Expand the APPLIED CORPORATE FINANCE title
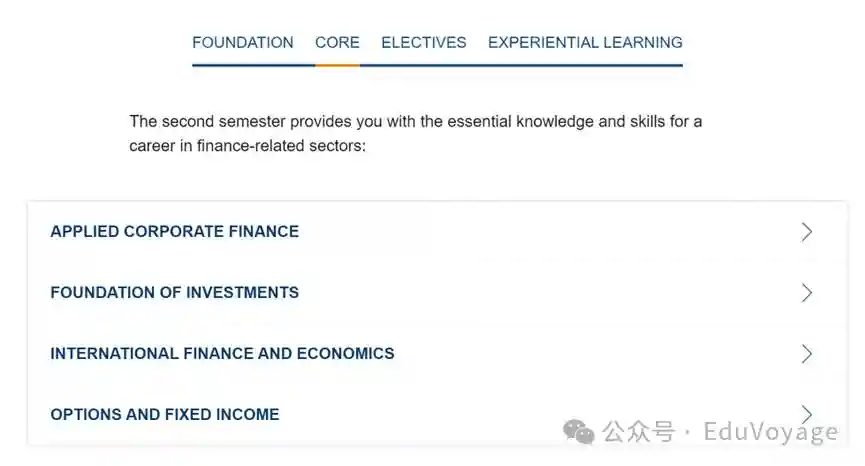Image resolution: width=865 pixels, height=466 pixels. coord(175,232)
